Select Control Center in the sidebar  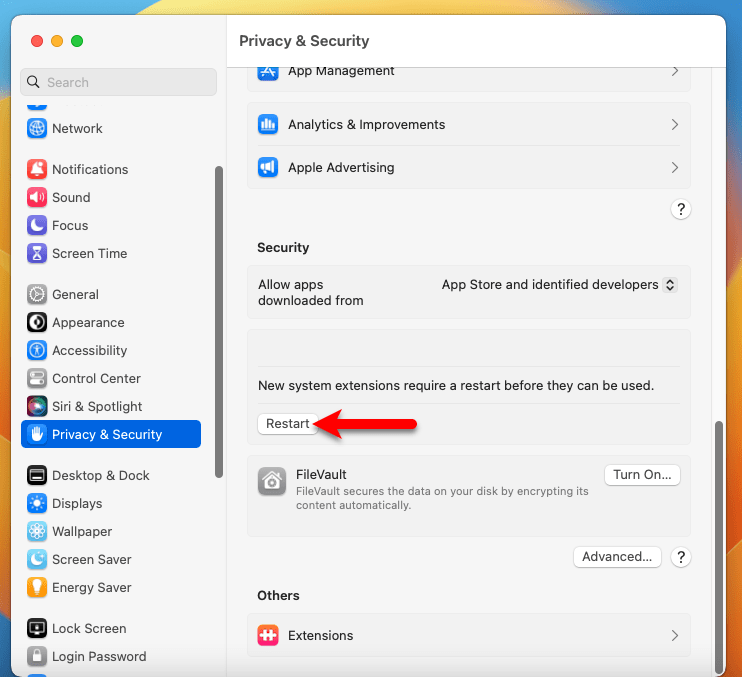click(96, 378)
